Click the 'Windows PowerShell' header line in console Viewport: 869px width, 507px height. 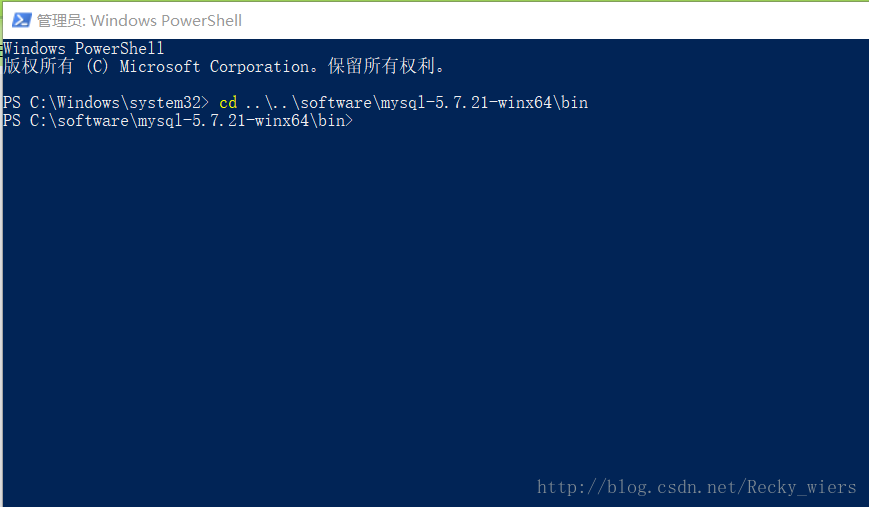click(x=84, y=48)
